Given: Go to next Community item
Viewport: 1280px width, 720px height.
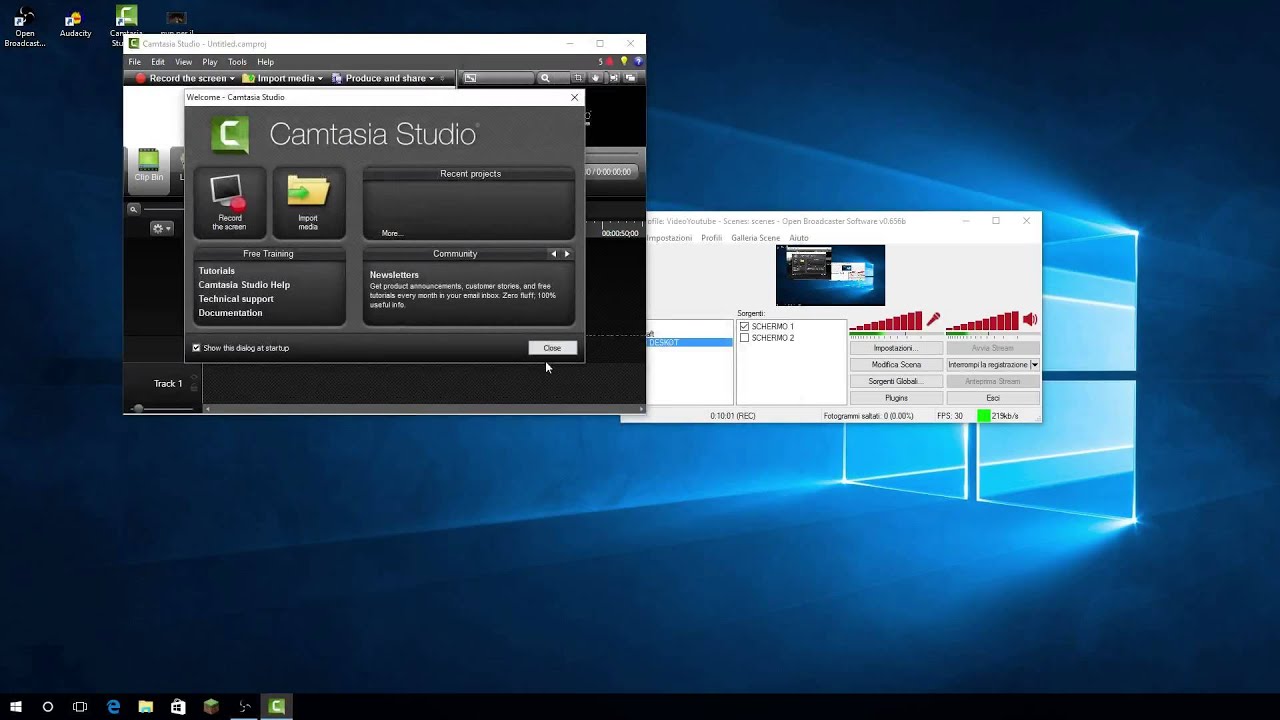Looking at the screenshot, I should (567, 254).
